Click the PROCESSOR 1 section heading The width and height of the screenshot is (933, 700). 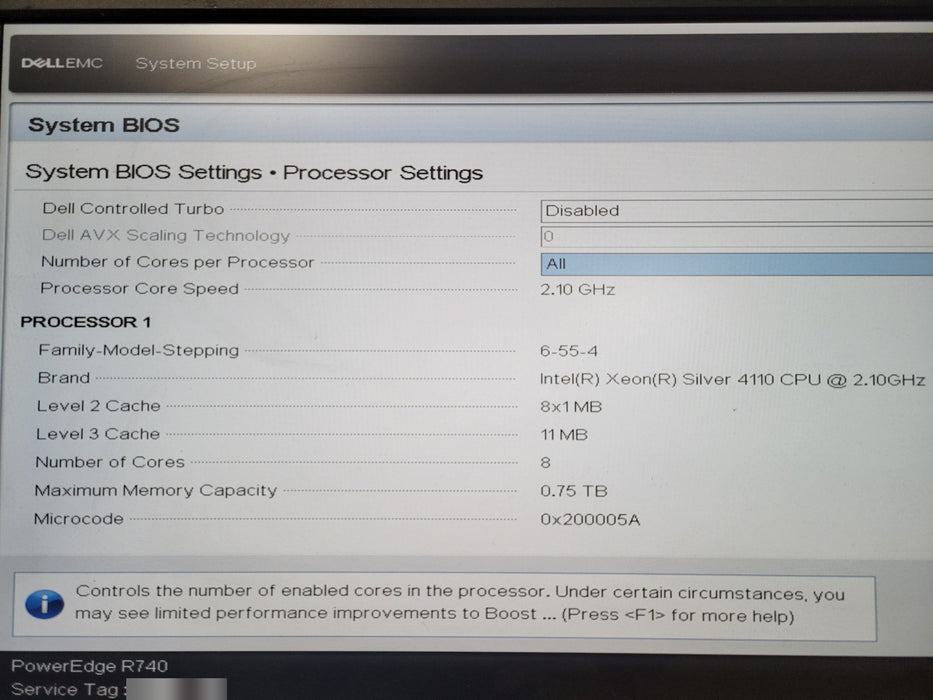pyautogui.click(x=86, y=322)
